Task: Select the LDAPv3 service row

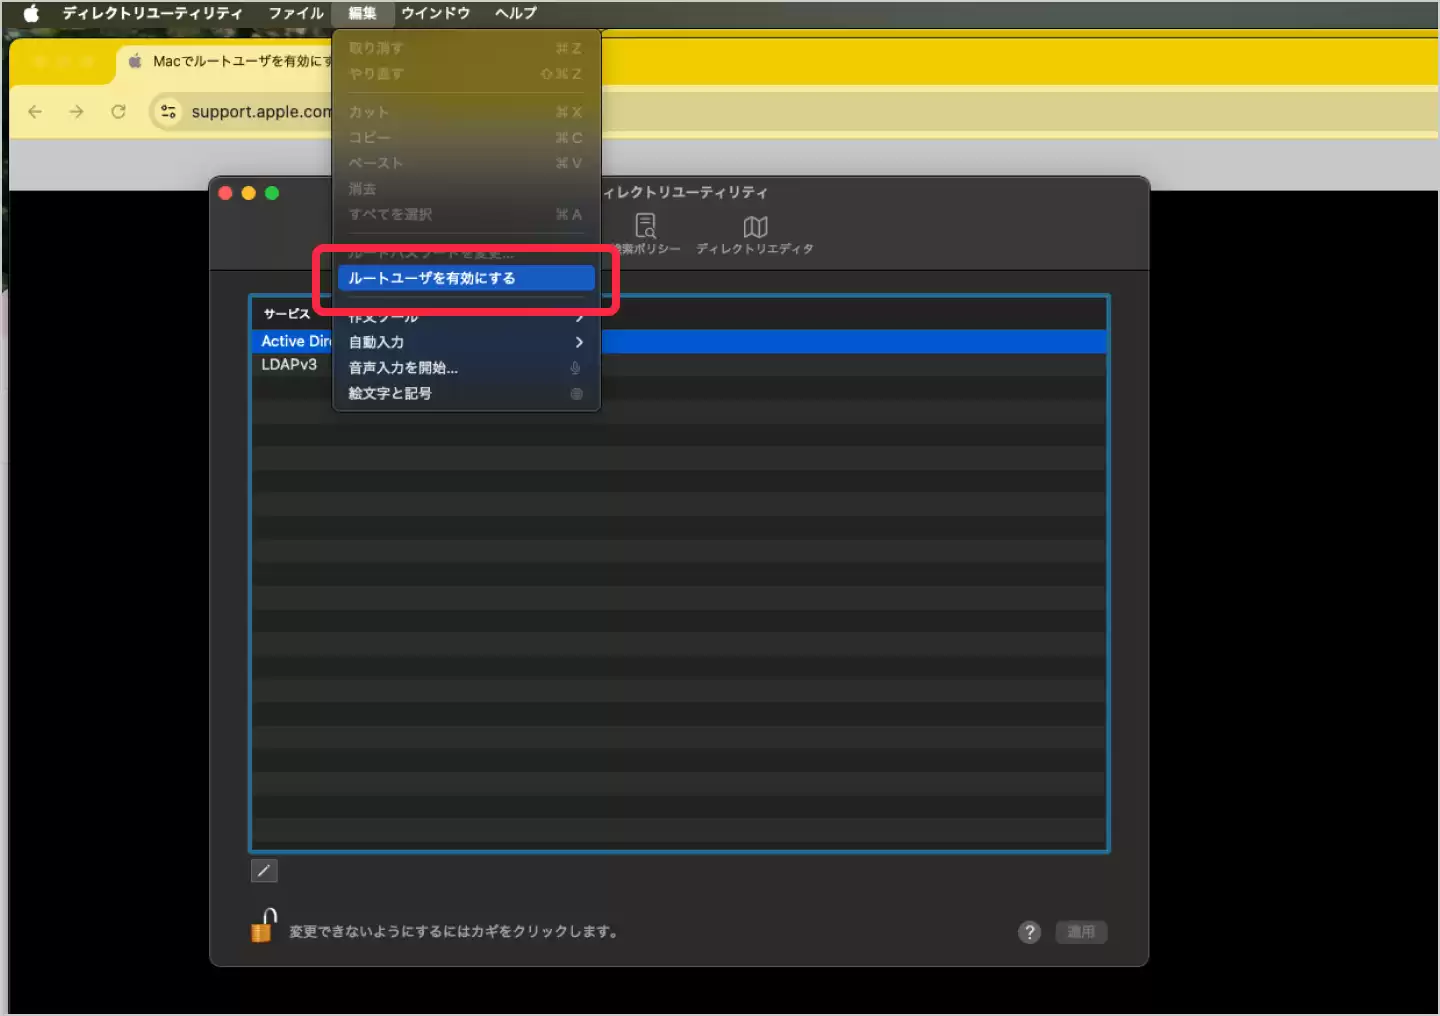Action: [289, 365]
